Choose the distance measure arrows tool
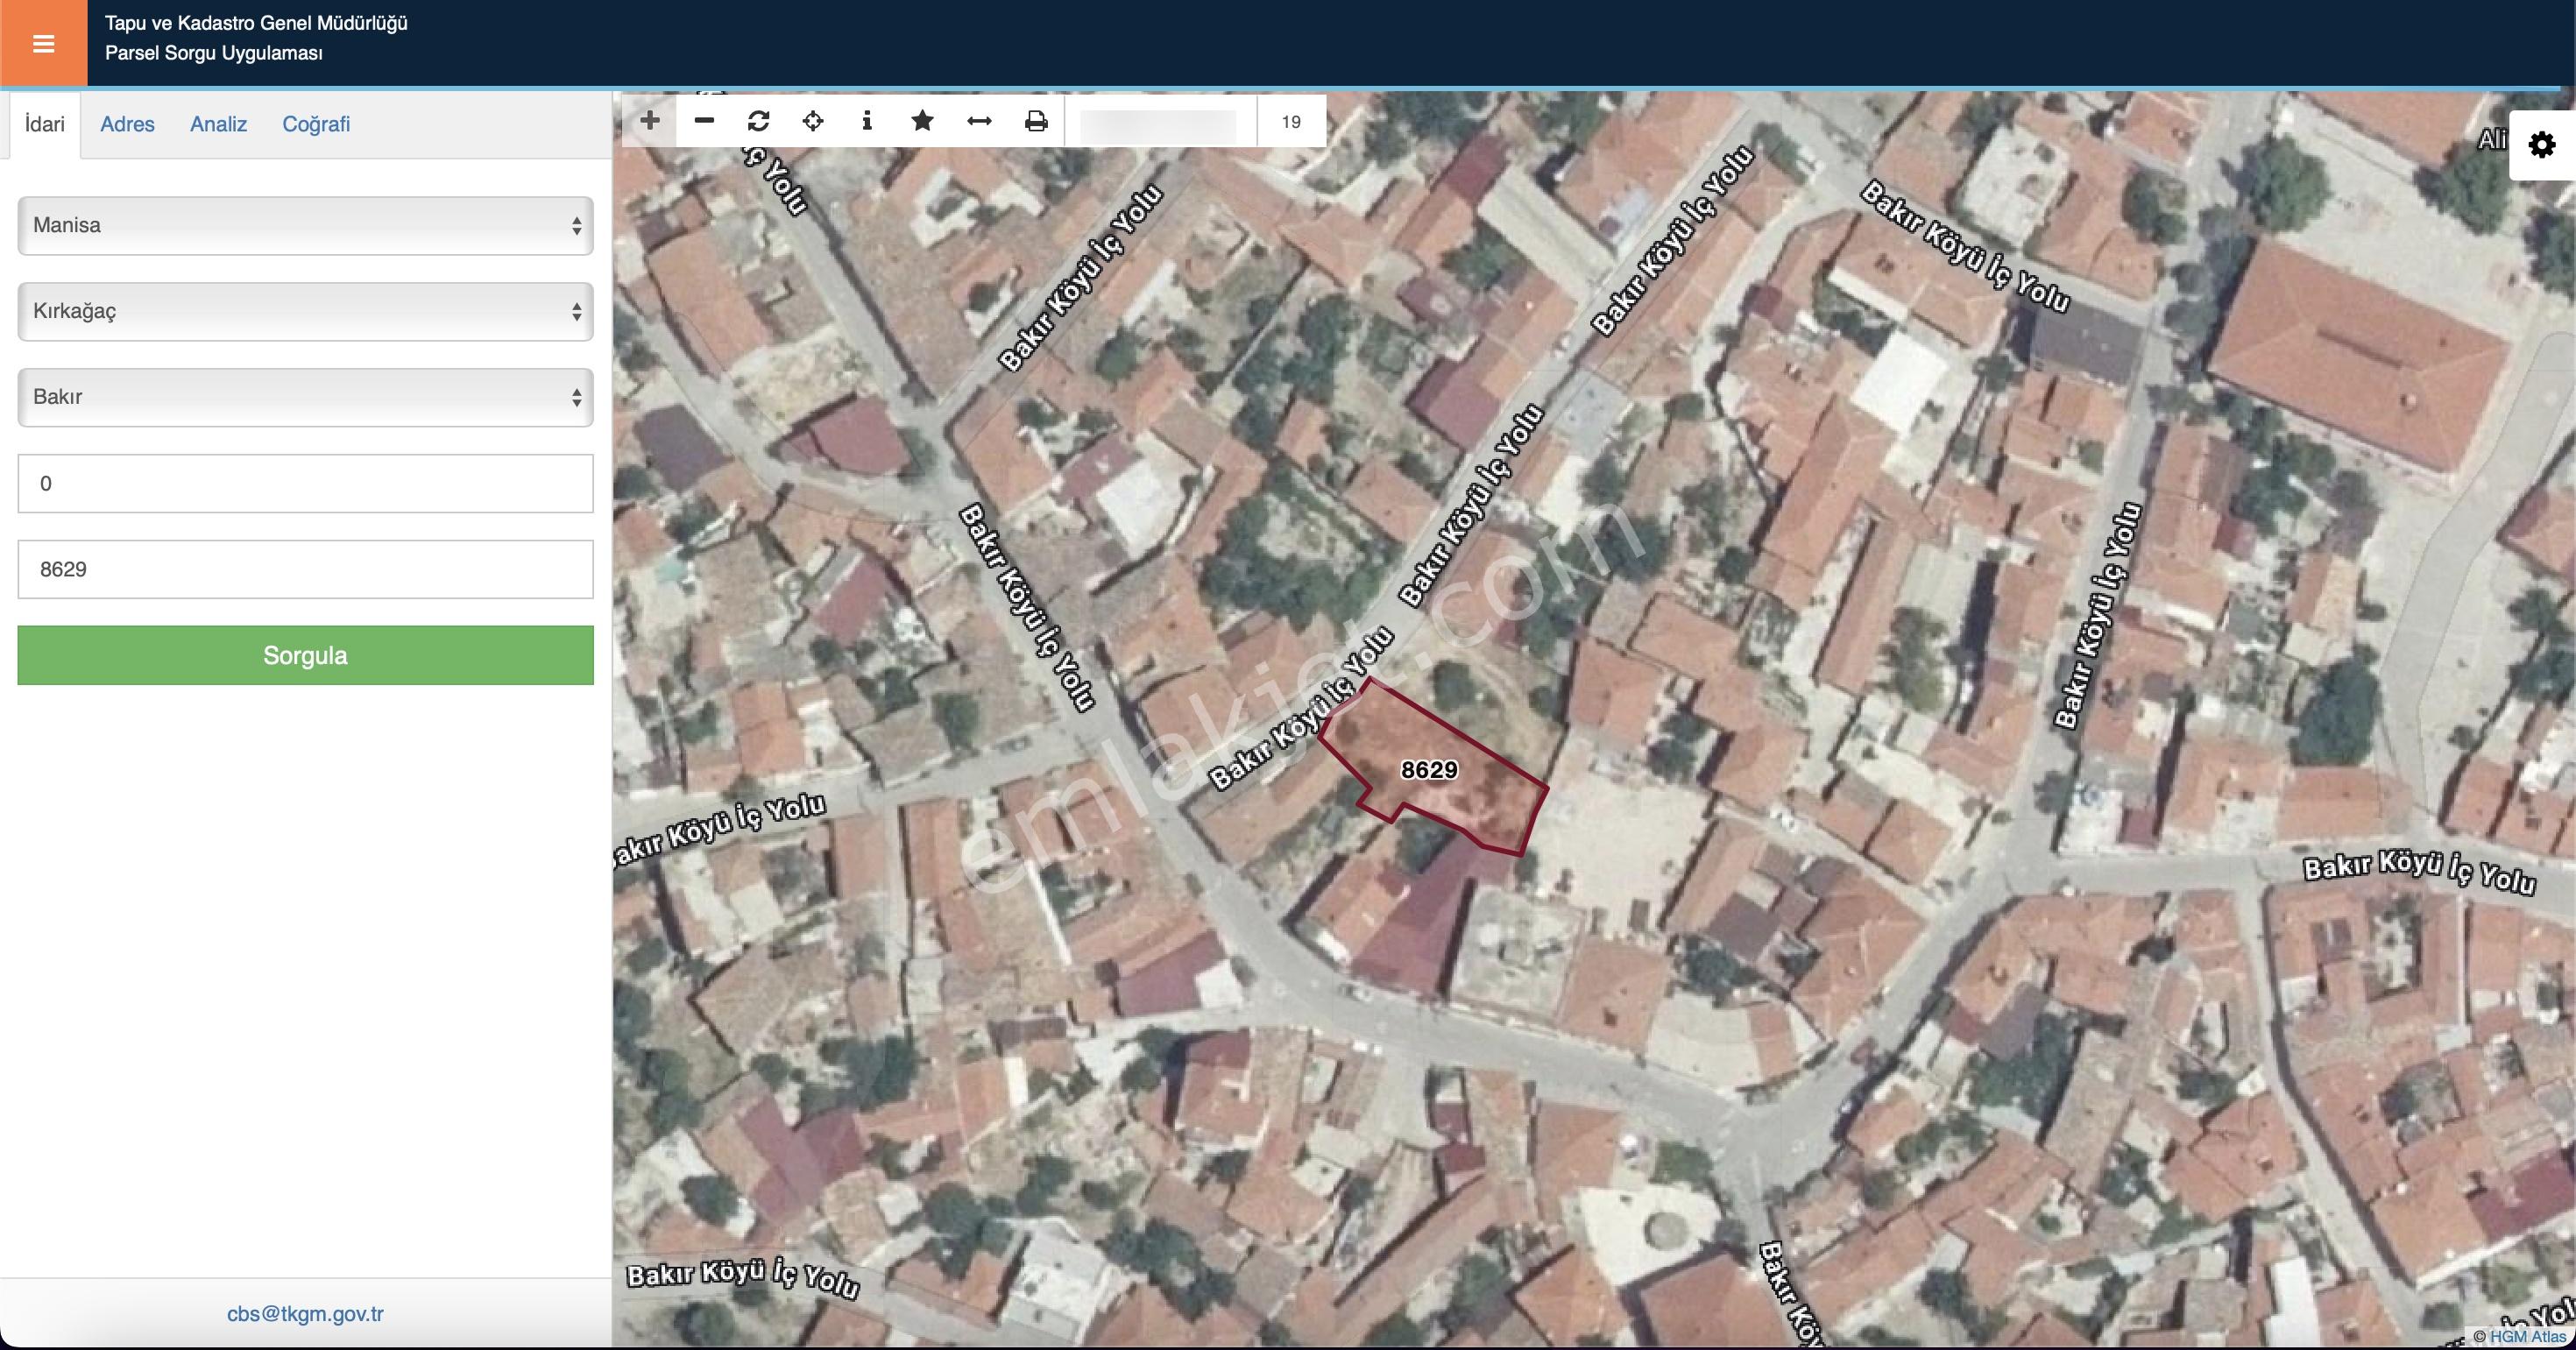2576x1350 pixels. pyautogui.click(x=979, y=121)
